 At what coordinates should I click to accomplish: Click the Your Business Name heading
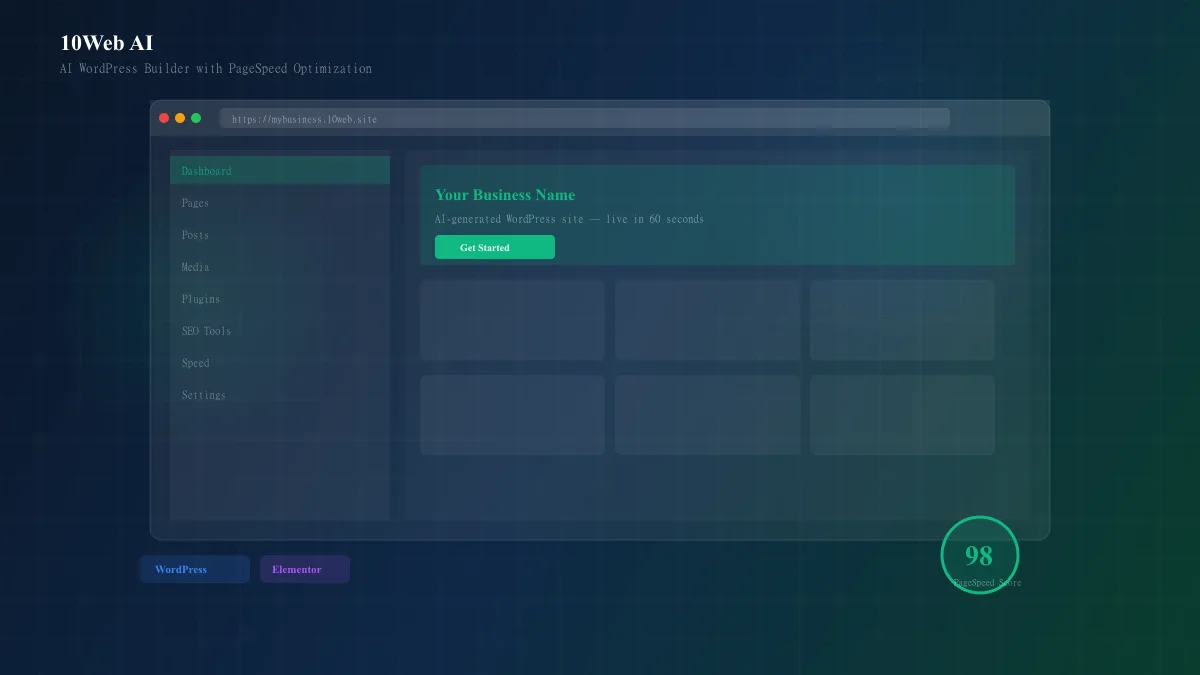[x=505, y=195]
